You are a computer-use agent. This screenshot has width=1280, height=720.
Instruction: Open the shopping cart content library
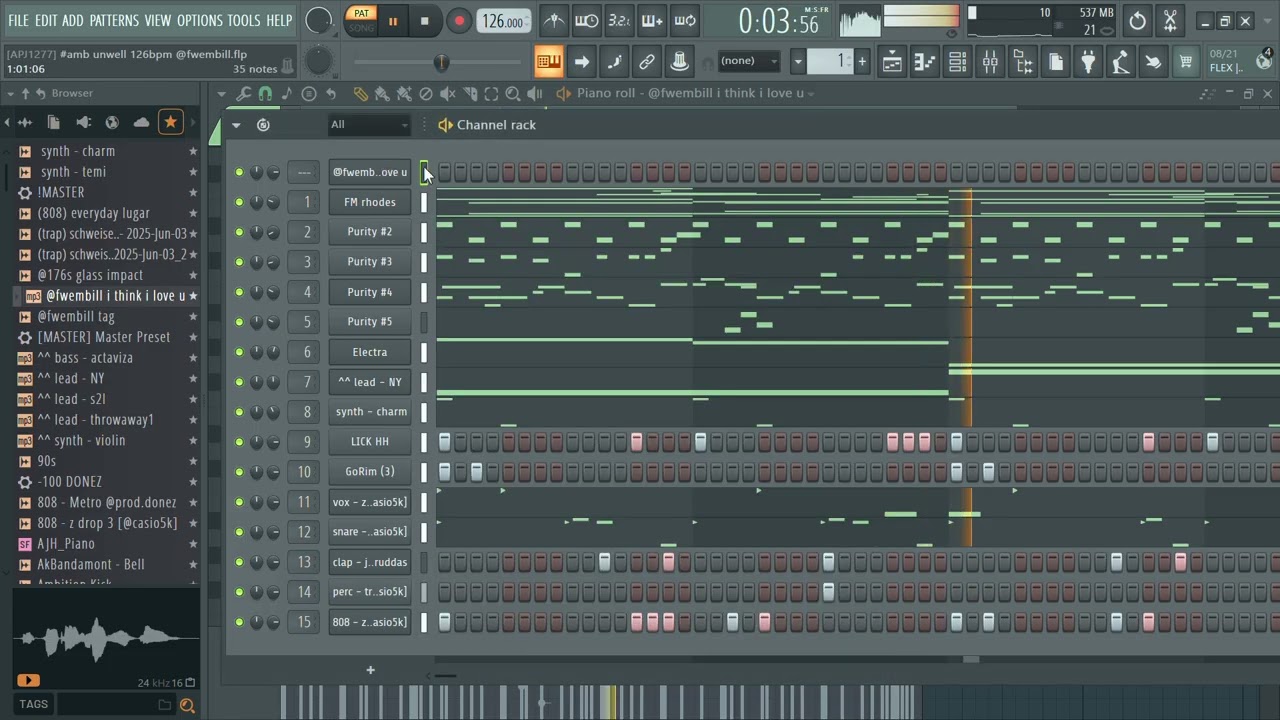(1185, 62)
